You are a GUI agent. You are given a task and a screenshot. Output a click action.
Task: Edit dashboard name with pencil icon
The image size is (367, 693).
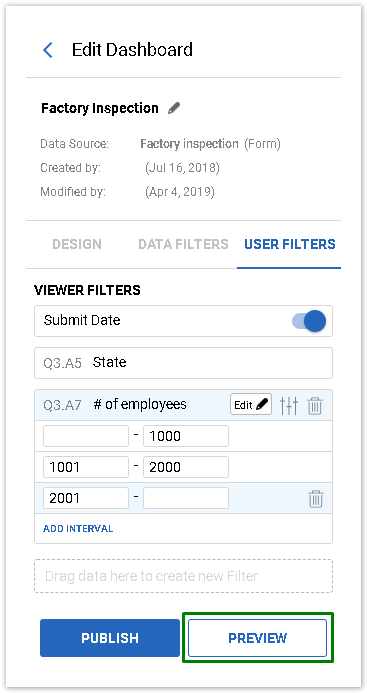point(174,108)
